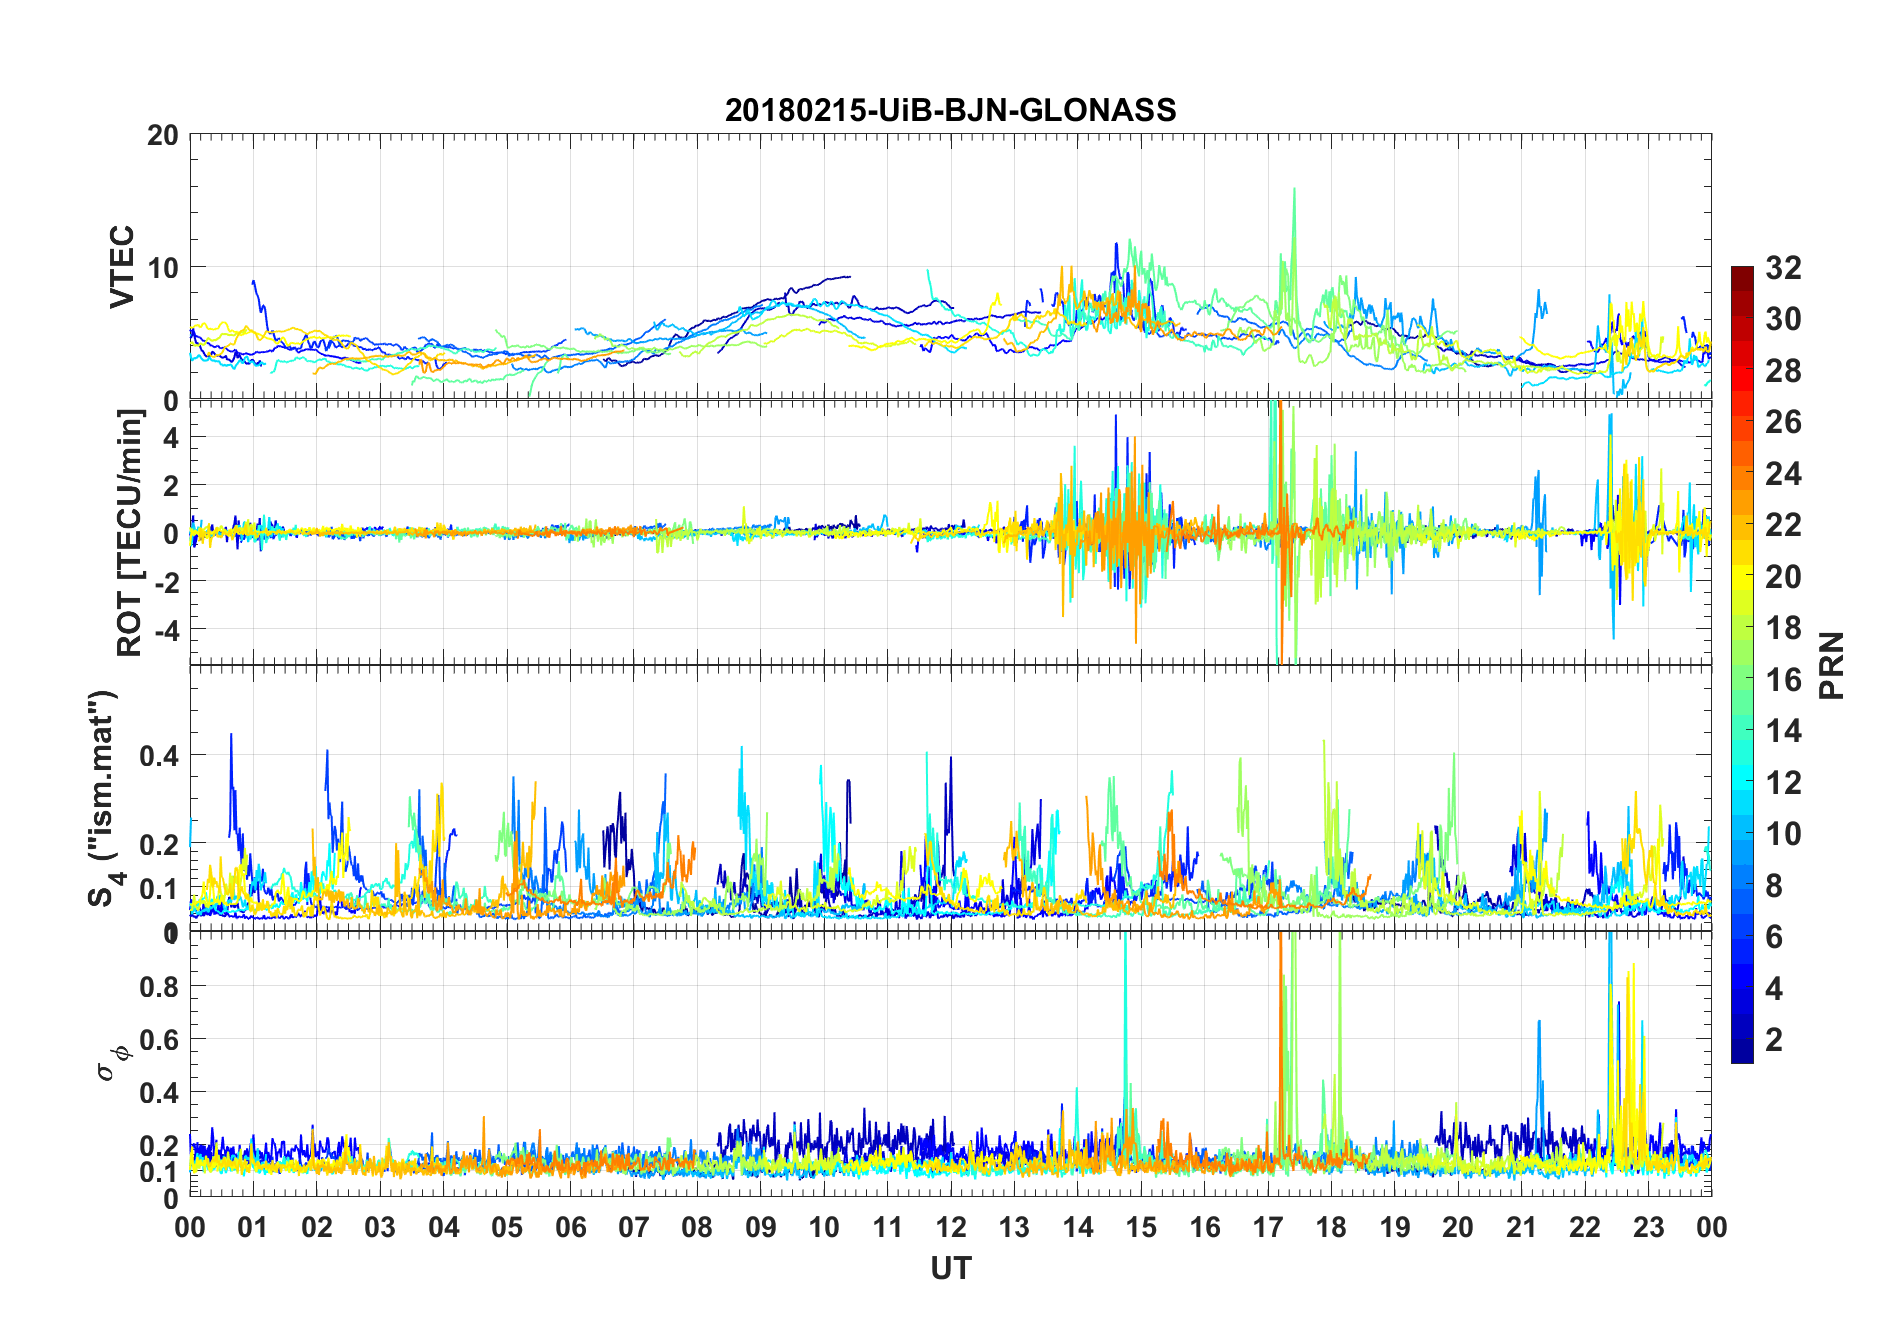Click PRN colorbar tick label 14
This screenshot has width=1902, height=1330.
coord(1783,731)
